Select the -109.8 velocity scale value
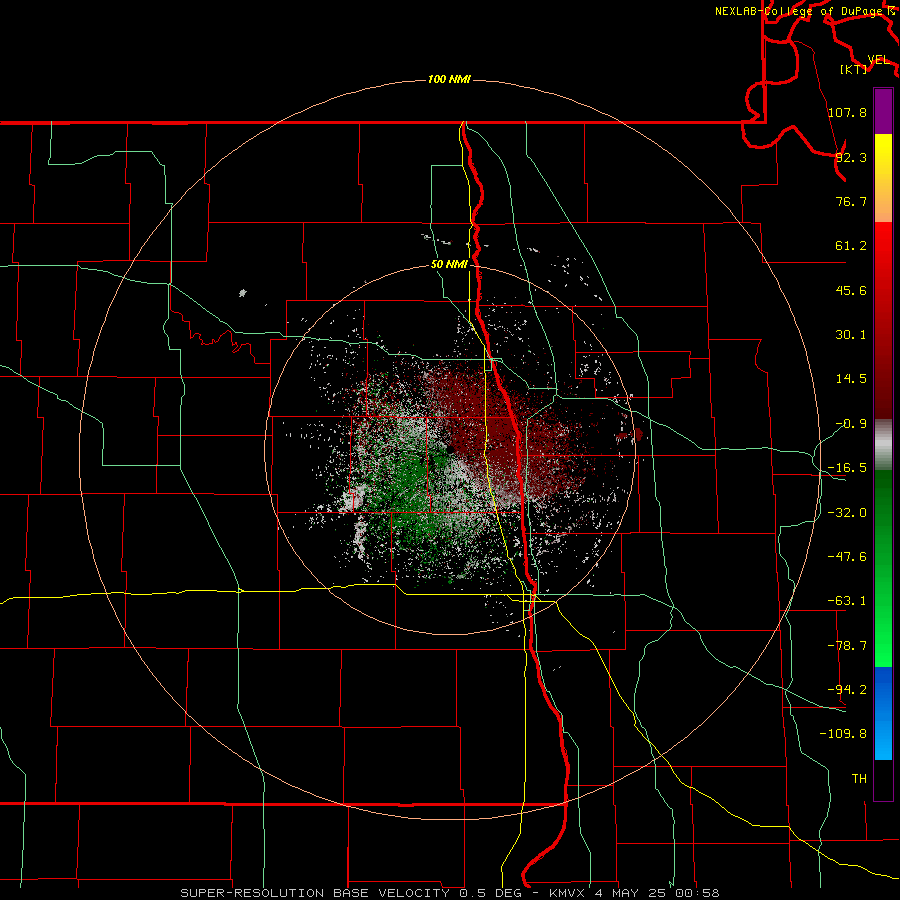The height and width of the screenshot is (900, 900). tap(843, 734)
